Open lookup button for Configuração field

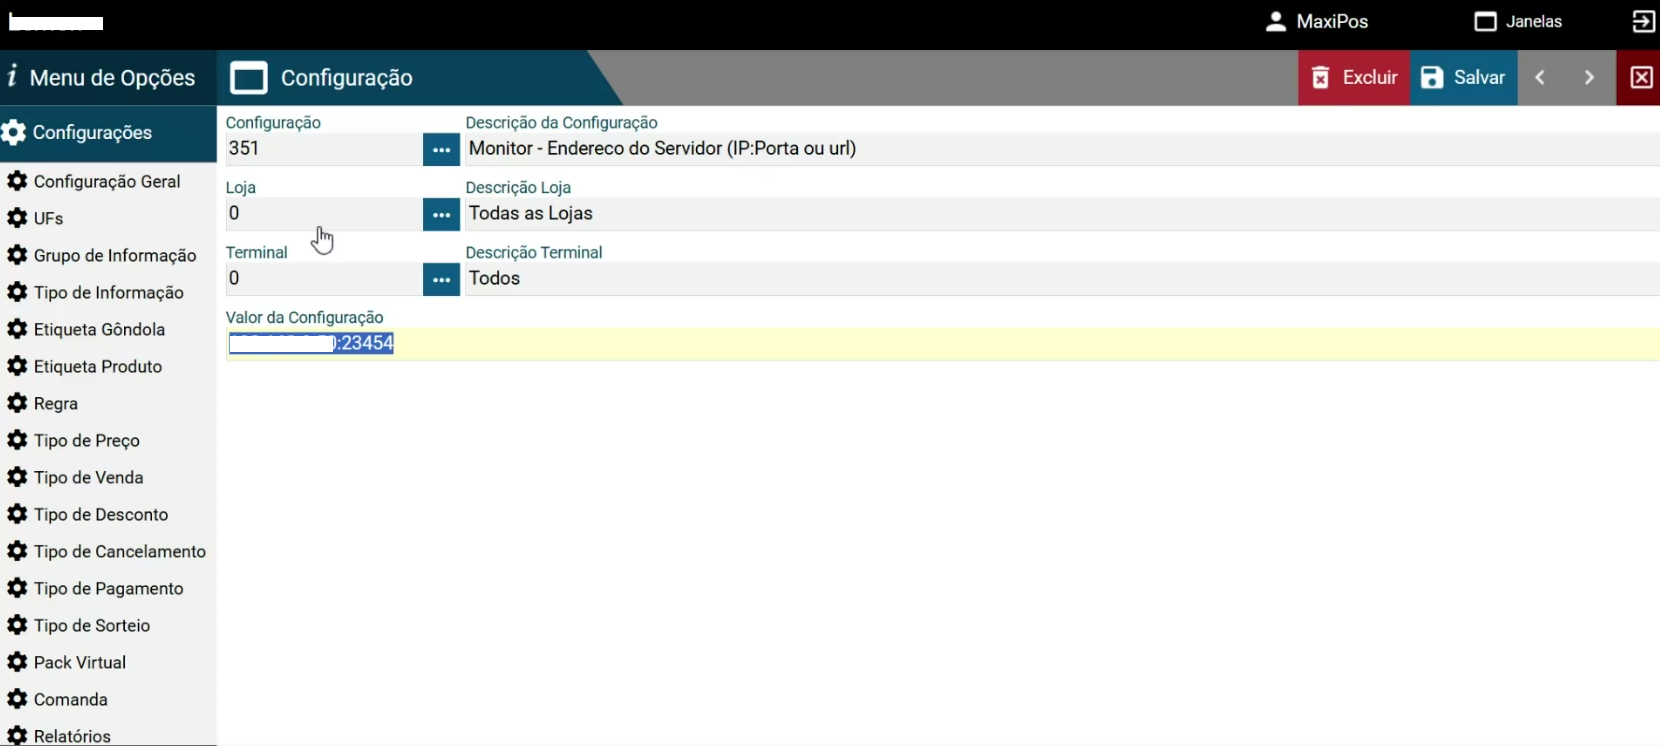[441, 149]
